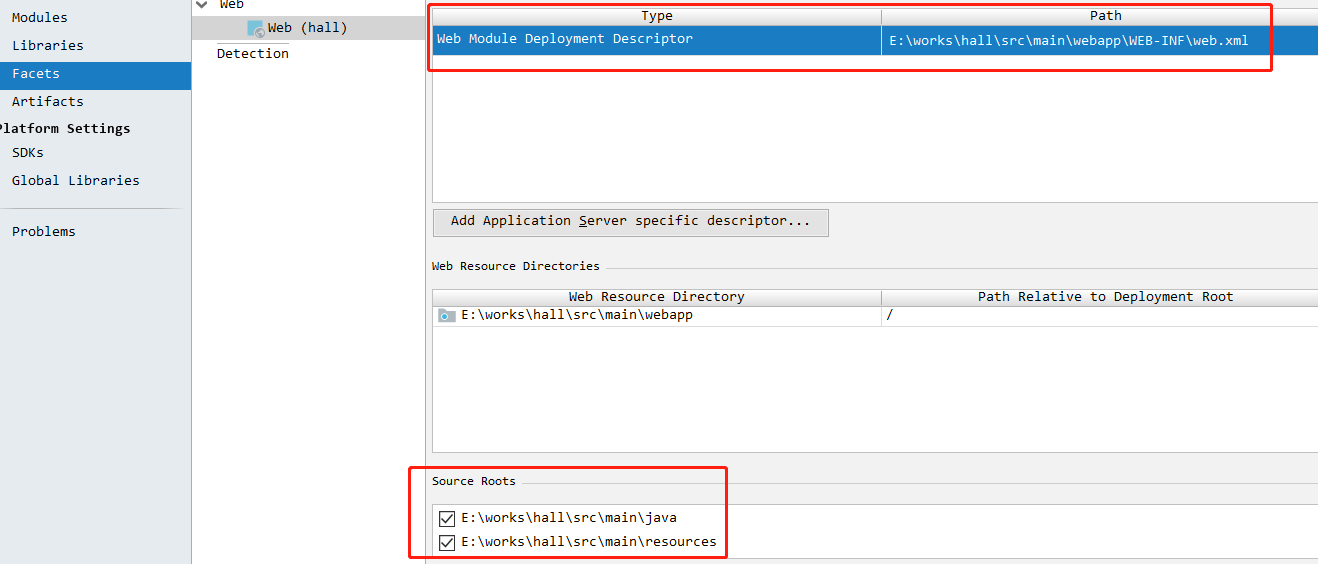
Task: Select the Web Module Deployment Descriptor row
Action: [x=875, y=40]
